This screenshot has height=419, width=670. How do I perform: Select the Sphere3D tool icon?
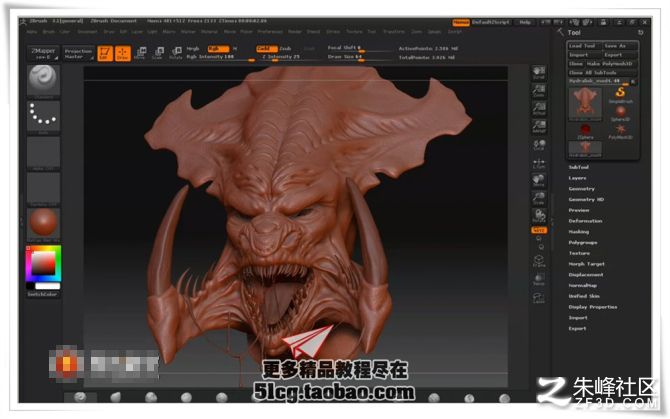point(620,113)
